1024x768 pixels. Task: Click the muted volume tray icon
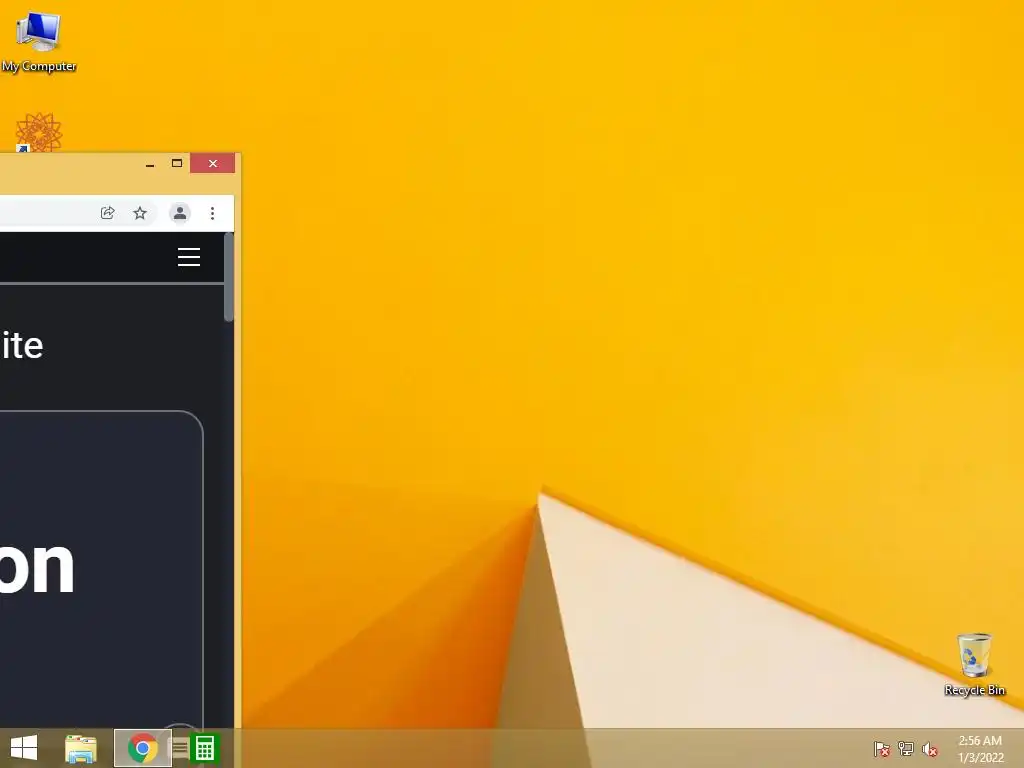(x=930, y=749)
